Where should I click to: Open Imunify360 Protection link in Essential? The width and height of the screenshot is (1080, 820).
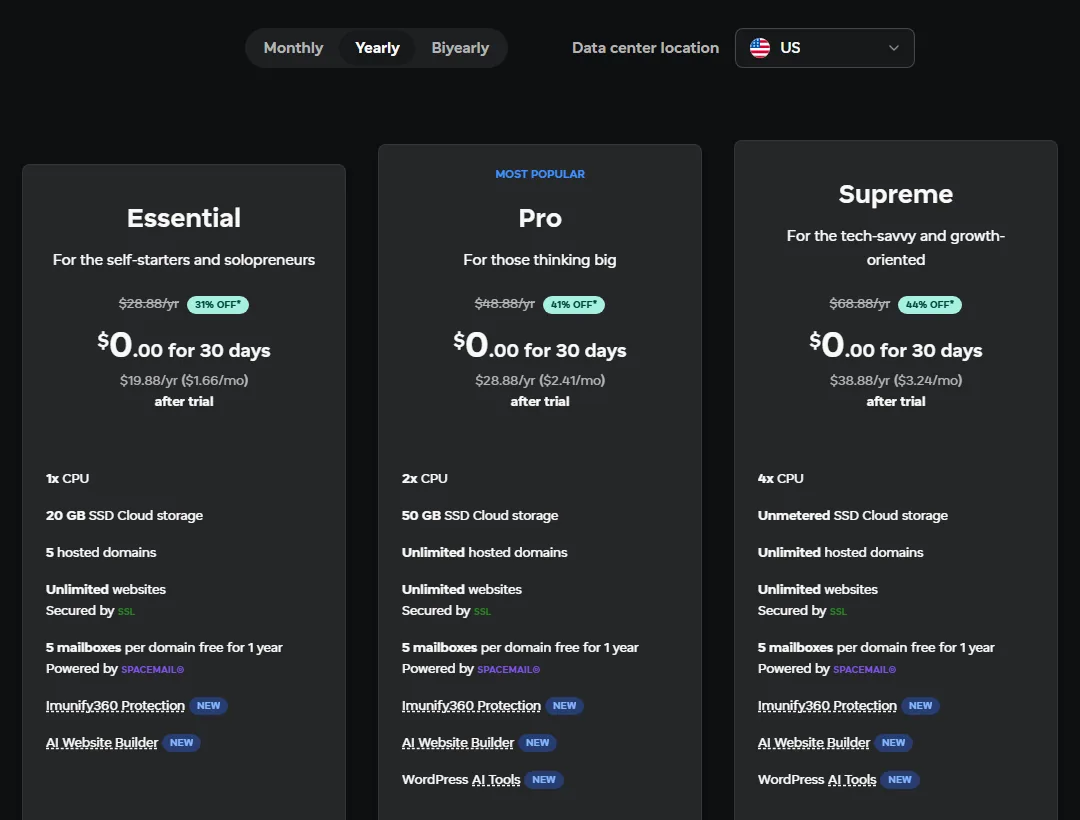coord(115,706)
